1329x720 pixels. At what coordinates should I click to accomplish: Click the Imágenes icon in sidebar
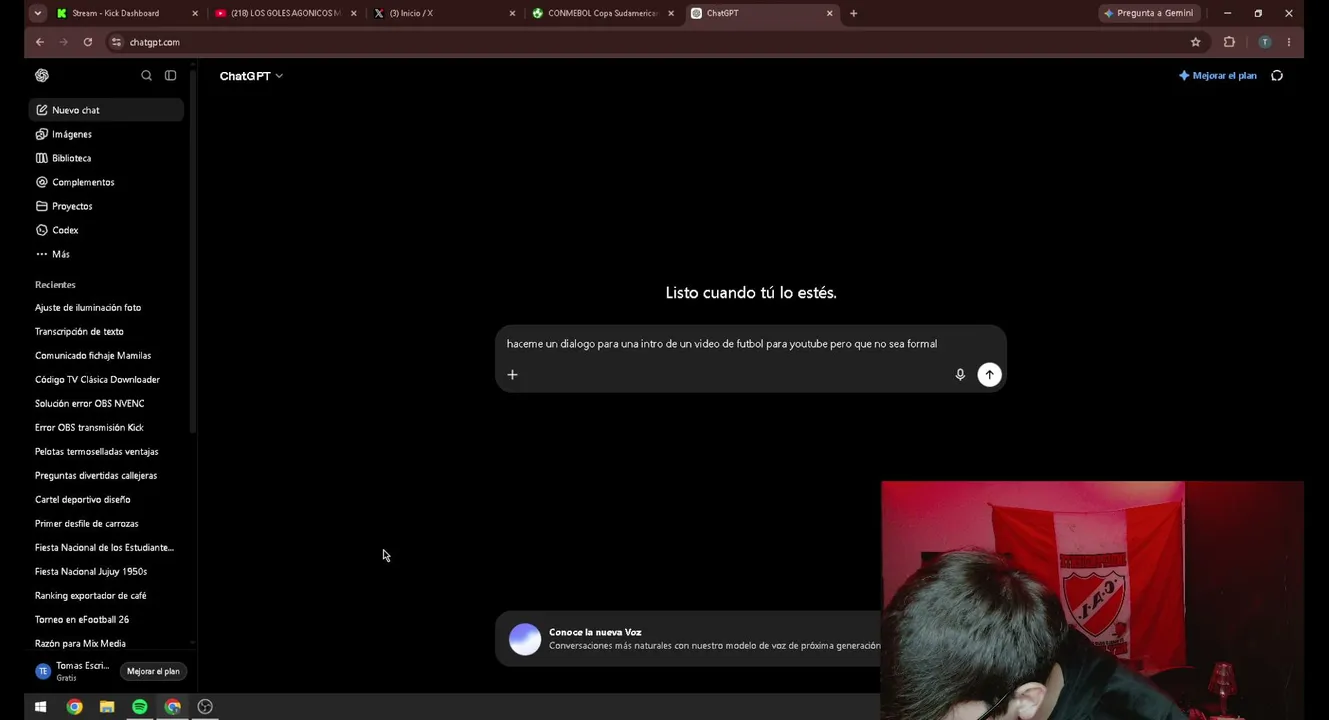(x=42, y=134)
